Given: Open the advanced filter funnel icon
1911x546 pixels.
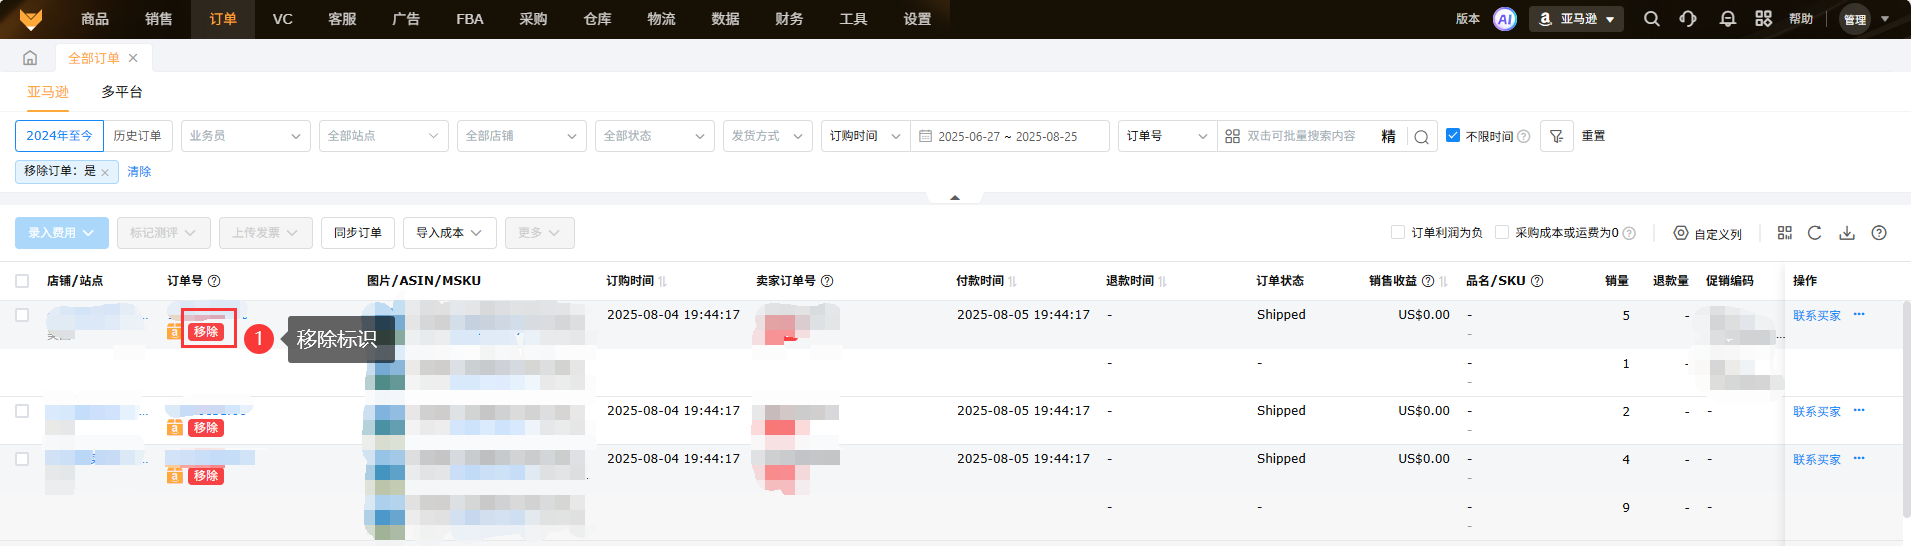Looking at the screenshot, I should point(1556,136).
